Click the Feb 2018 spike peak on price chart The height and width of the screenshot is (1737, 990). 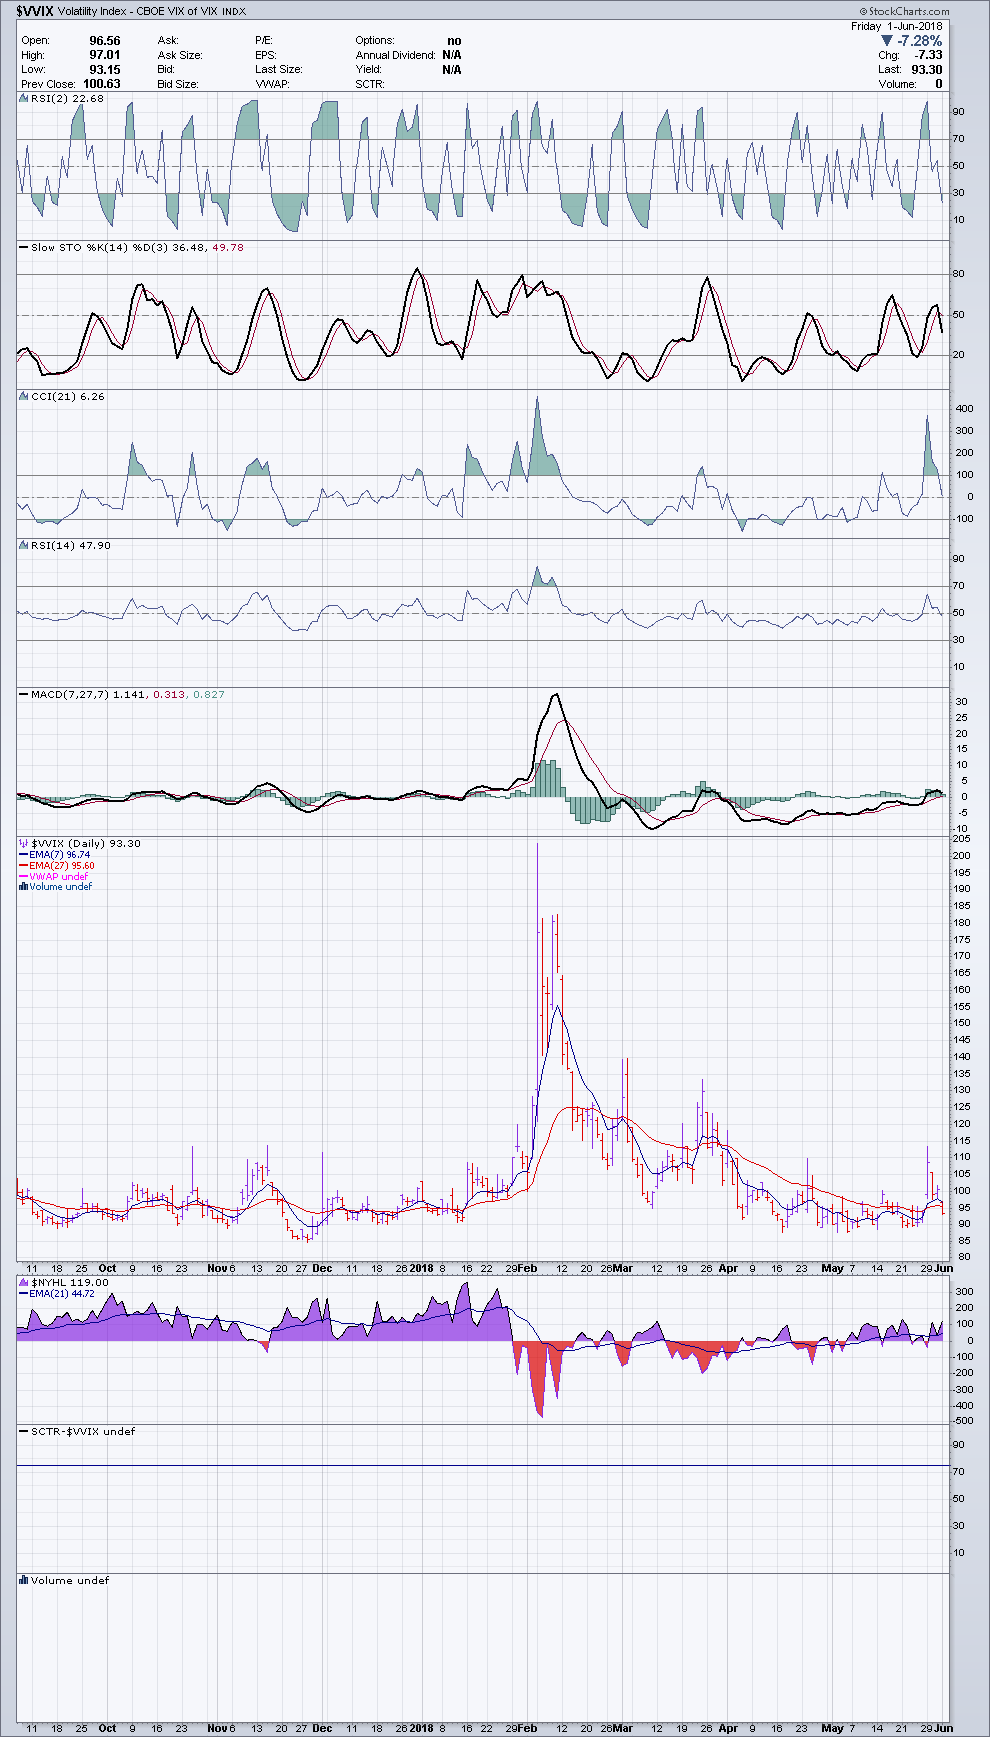[x=538, y=845]
